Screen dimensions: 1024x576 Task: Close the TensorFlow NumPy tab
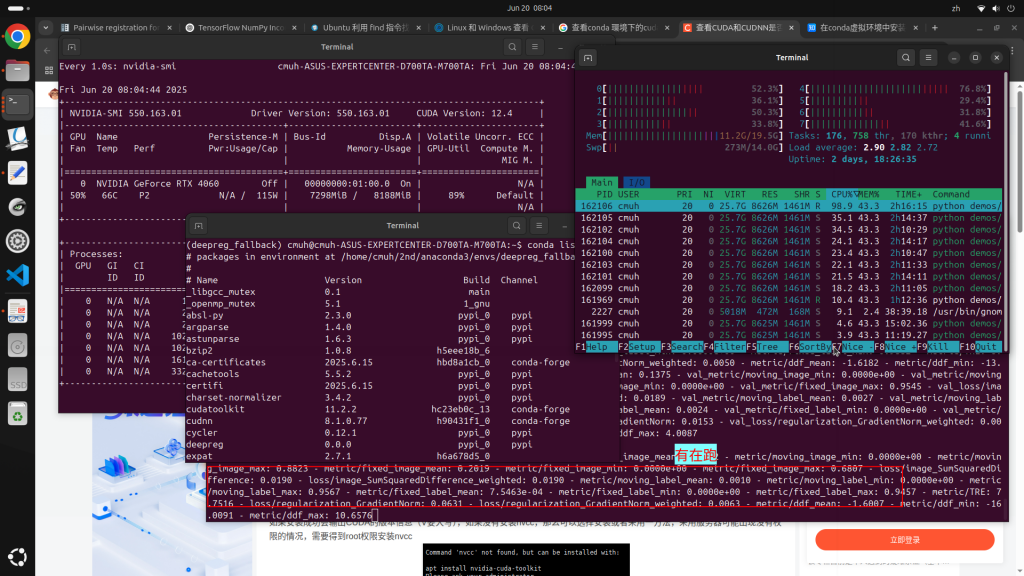[x=295, y=27]
